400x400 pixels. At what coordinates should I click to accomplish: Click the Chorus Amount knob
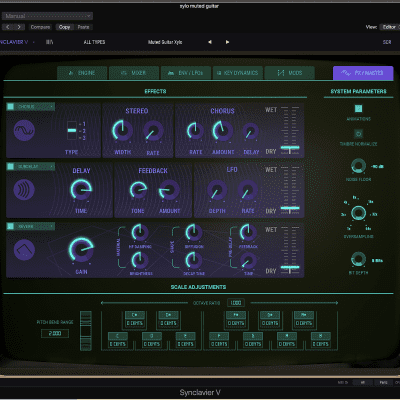pyautogui.click(x=223, y=130)
